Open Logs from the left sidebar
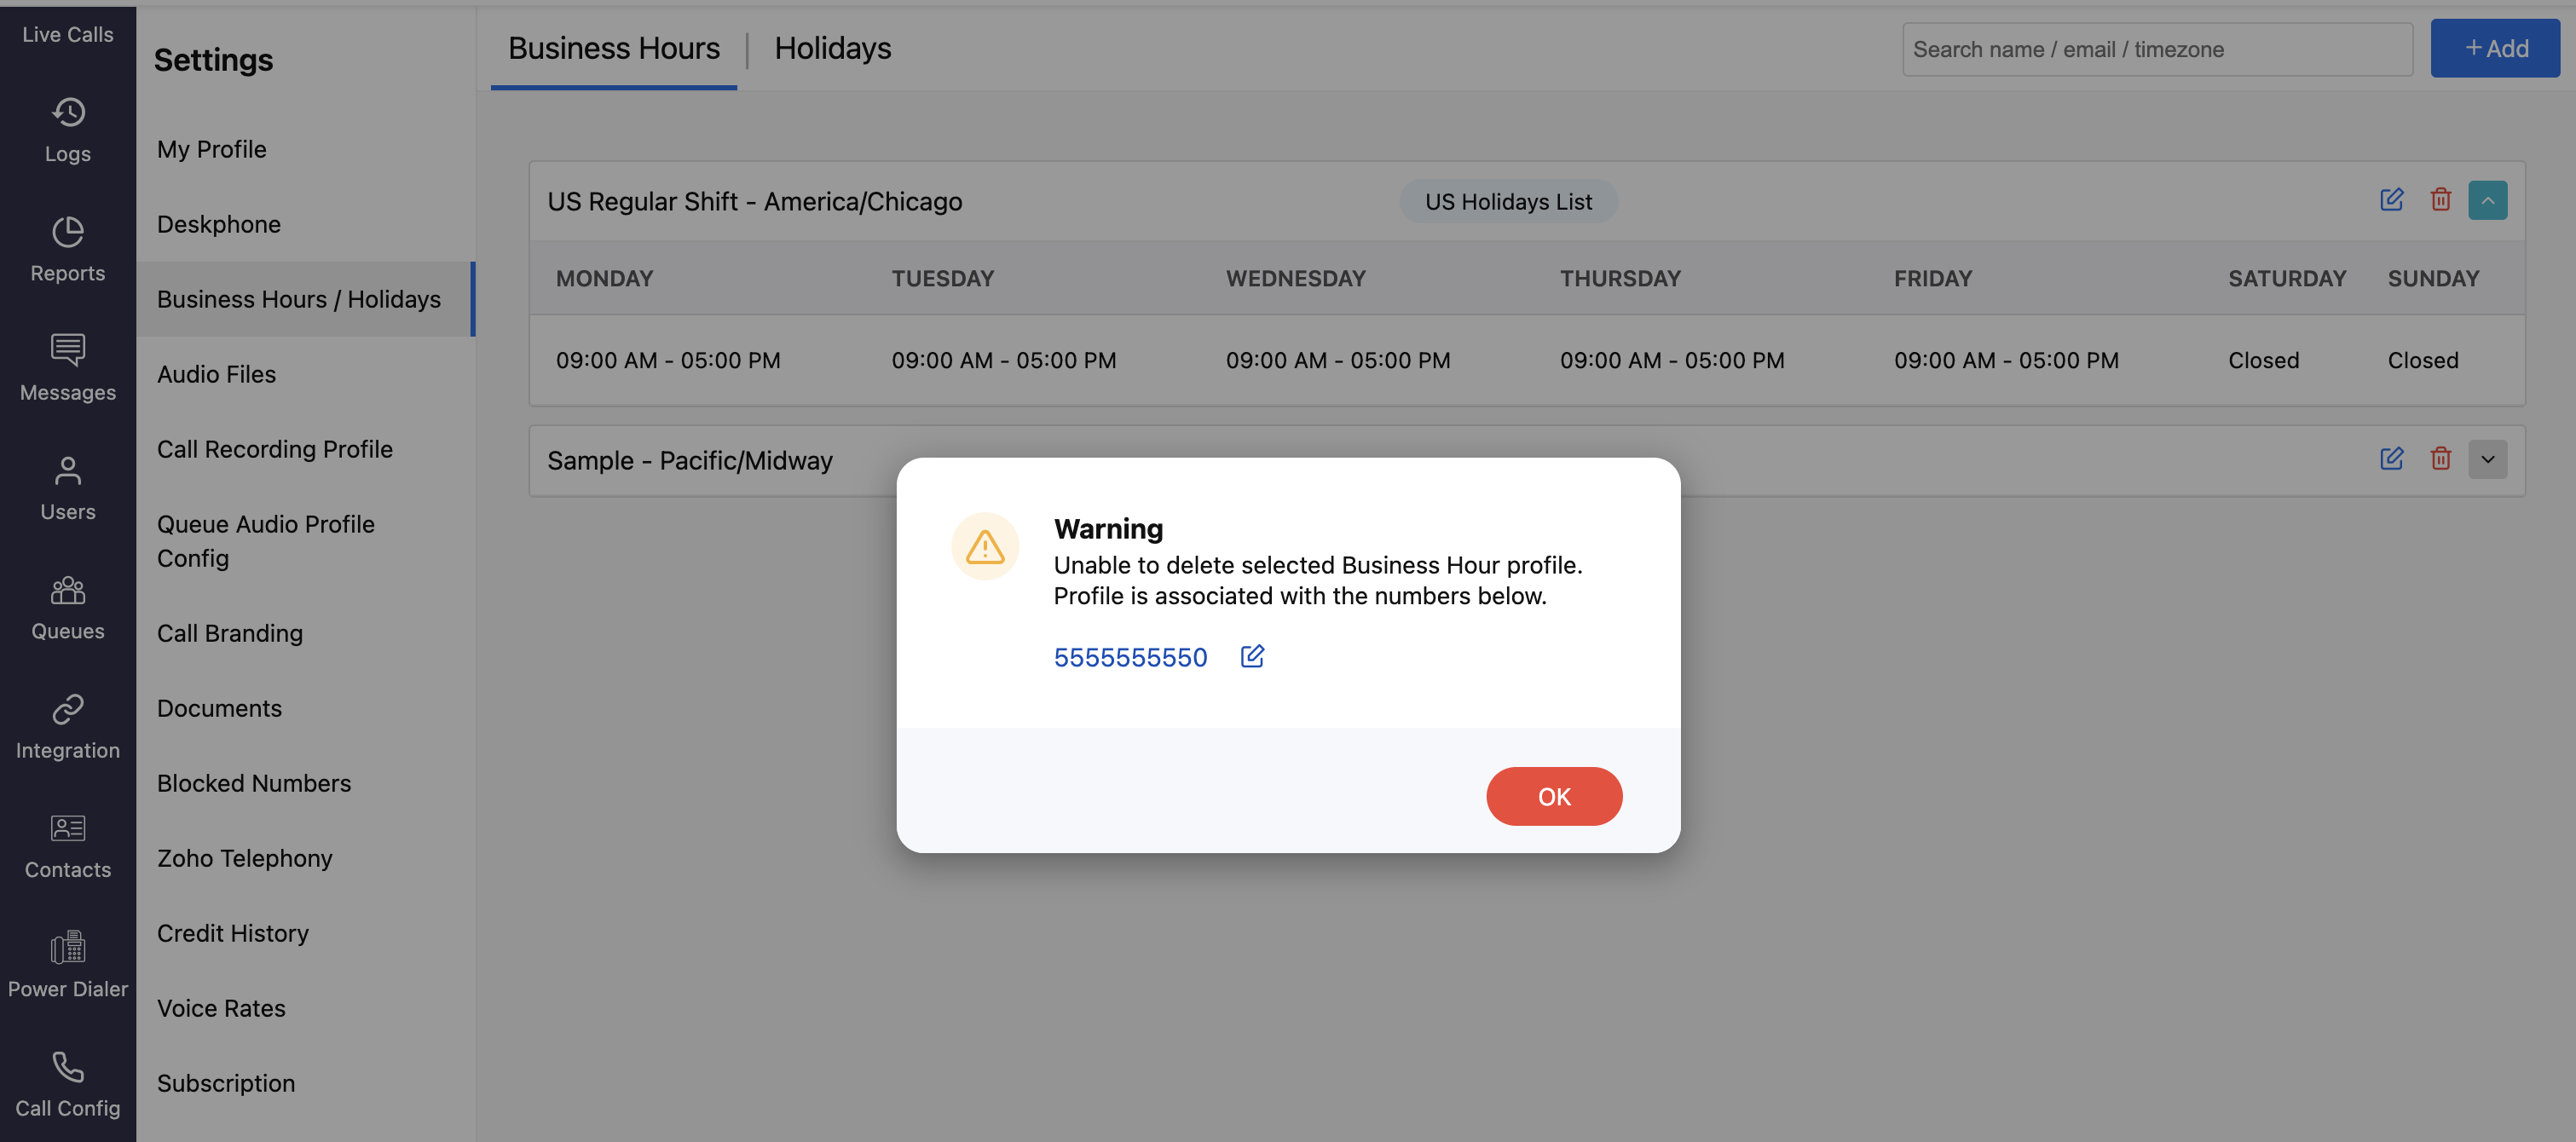Image resolution: width=2576 pixels, height=1142 pixels. click(67, 129)
